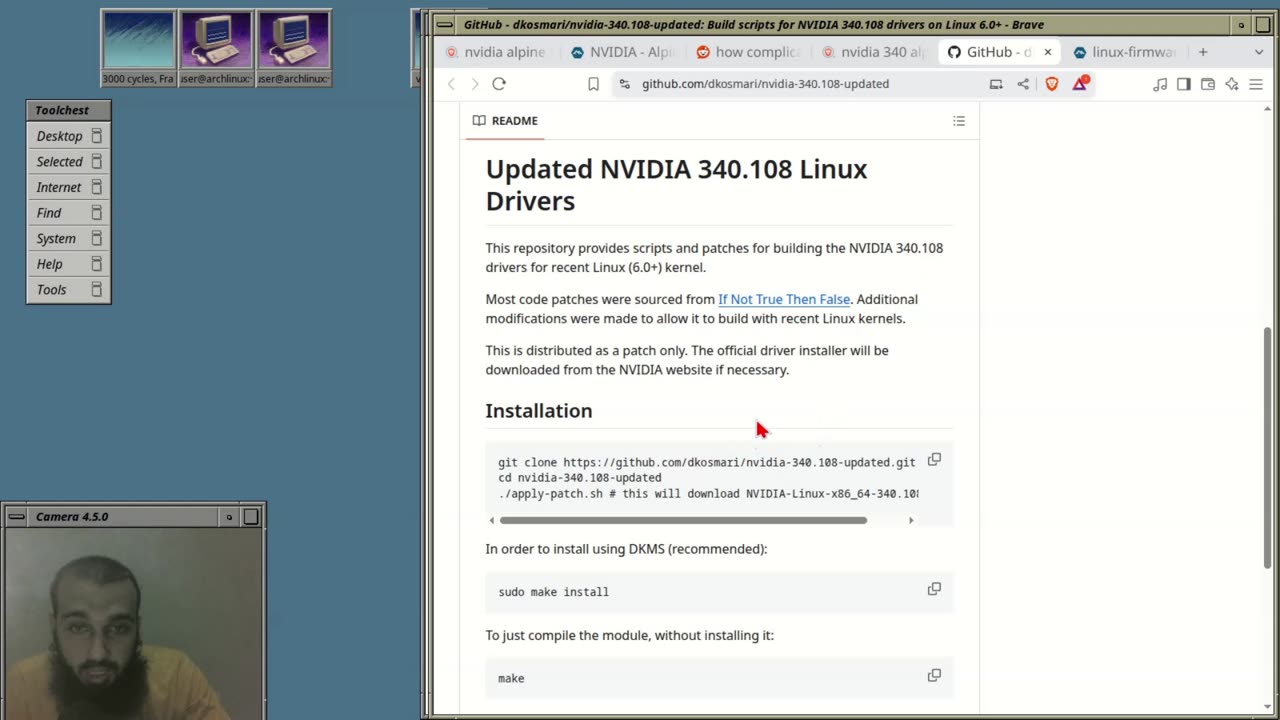Open Brave Rewards triangle icon

click(x=1080, y=83)
